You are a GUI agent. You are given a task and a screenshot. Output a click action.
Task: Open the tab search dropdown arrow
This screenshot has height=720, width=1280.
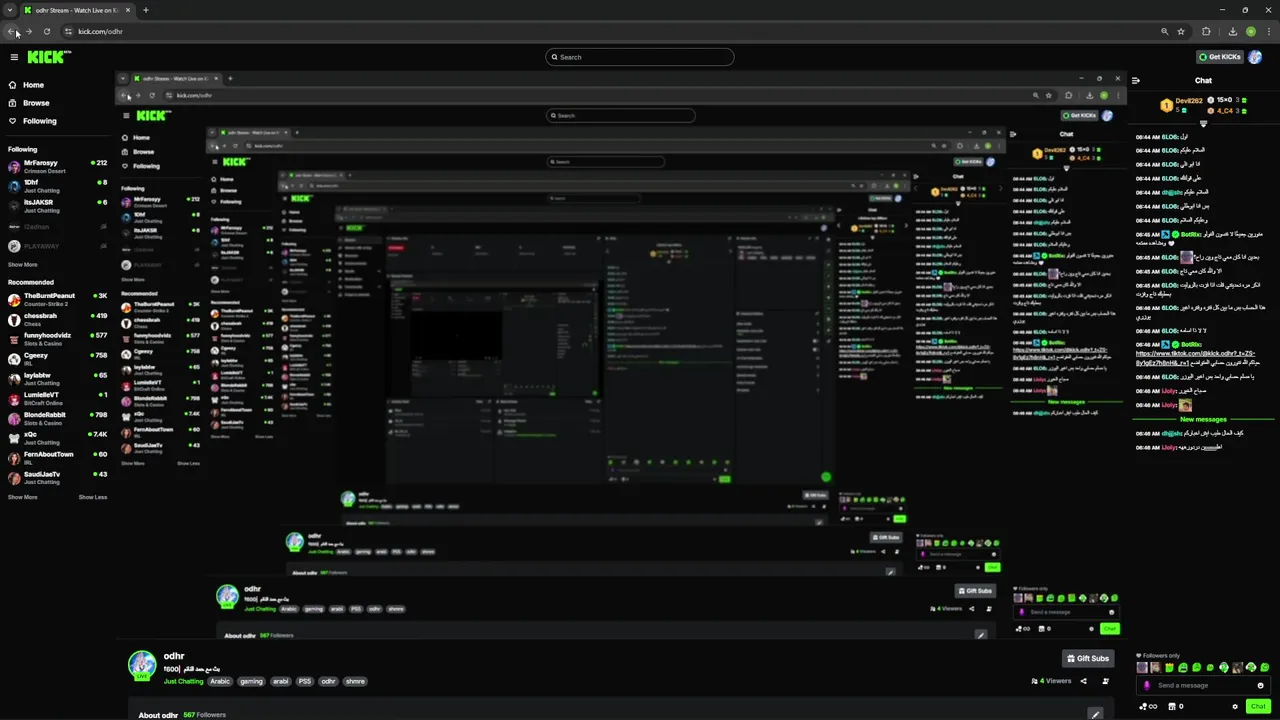10,10
